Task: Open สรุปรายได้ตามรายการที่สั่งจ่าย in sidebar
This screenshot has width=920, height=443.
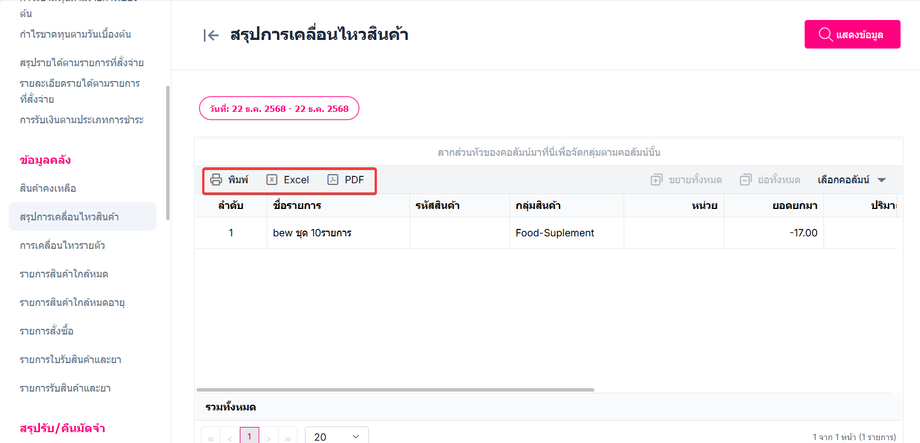Action: [x=82, y=62]
